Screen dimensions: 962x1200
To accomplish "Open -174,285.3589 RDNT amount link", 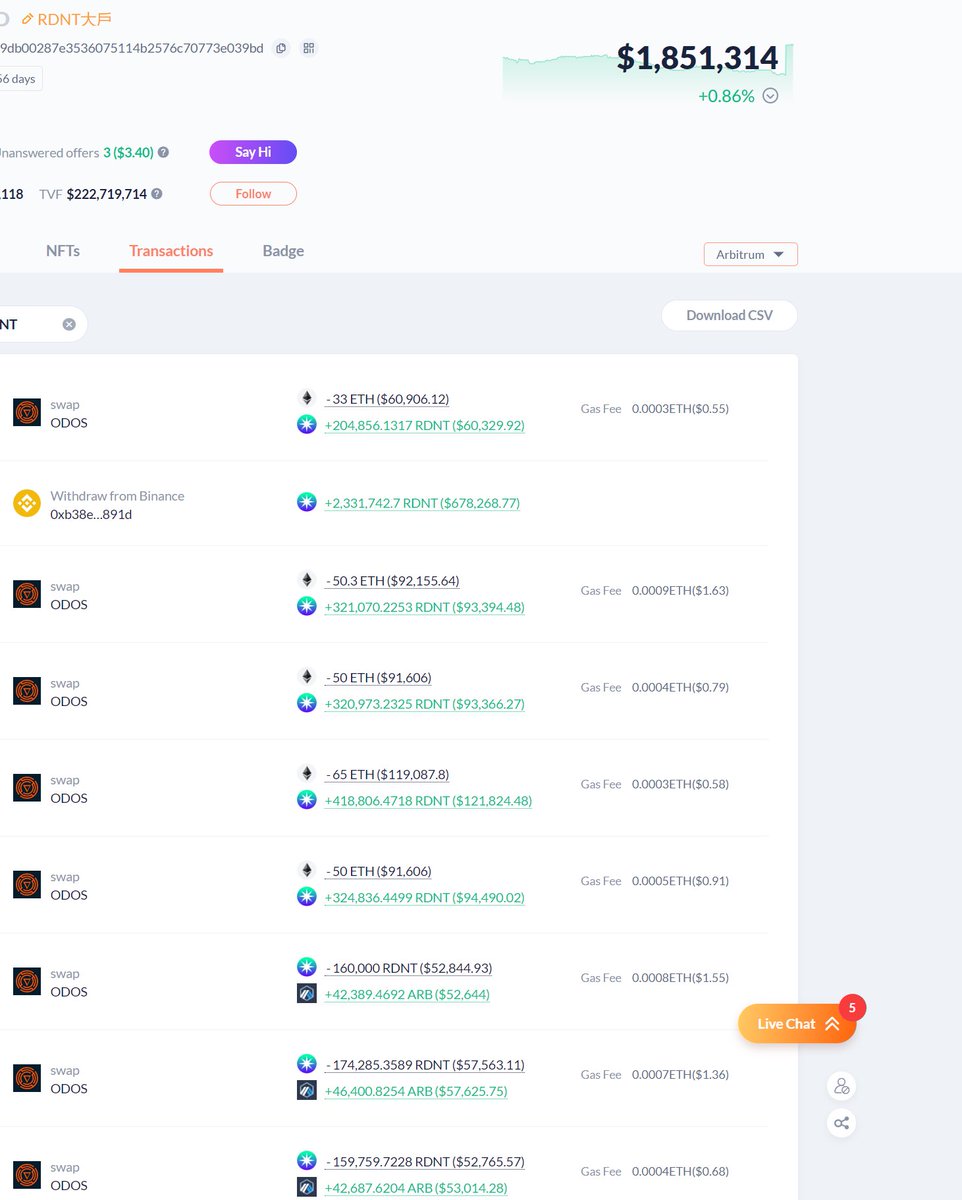I will point(425,1065).
